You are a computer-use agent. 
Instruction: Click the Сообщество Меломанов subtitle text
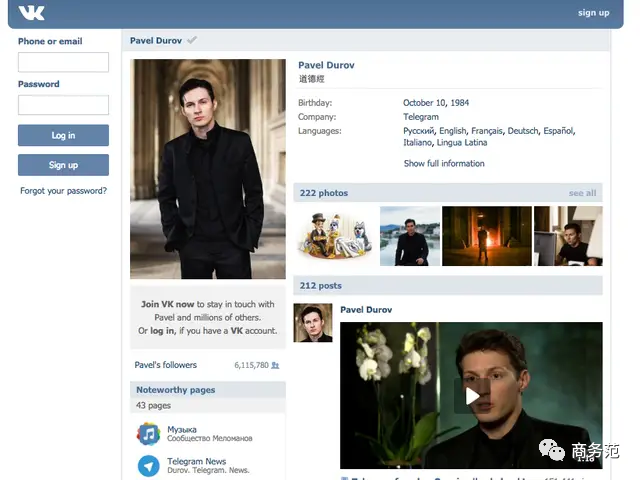(209, 438)
